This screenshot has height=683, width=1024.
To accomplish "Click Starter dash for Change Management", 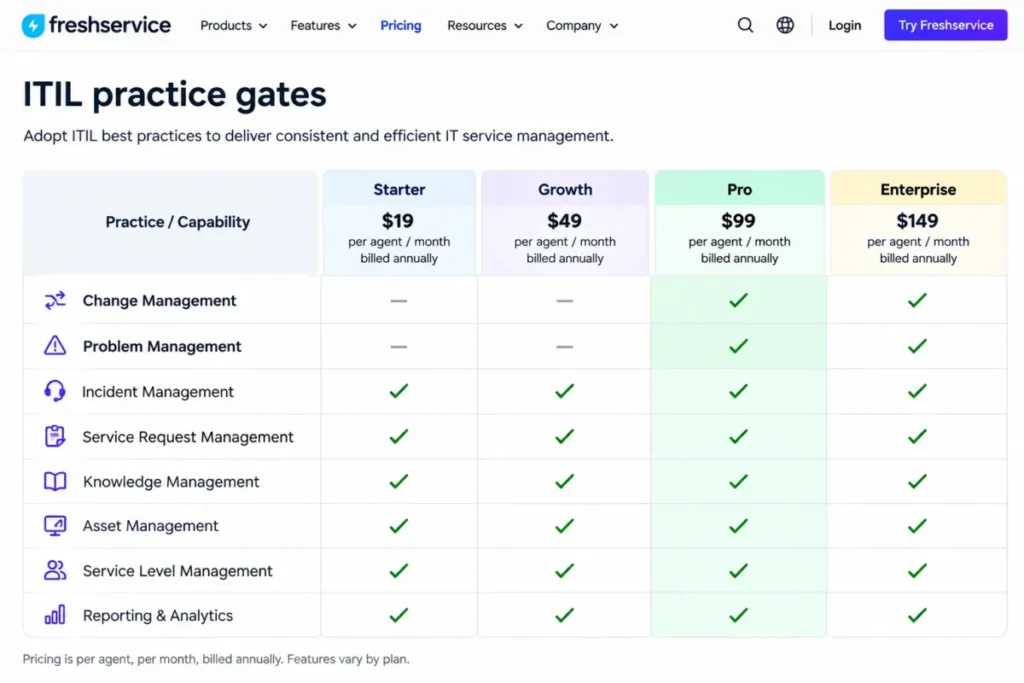I will (399, 301).
